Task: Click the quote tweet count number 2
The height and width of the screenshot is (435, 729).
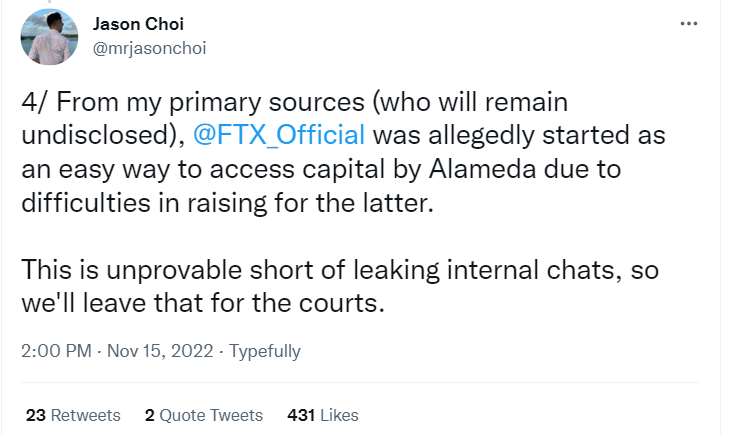Action: point(148,415)
